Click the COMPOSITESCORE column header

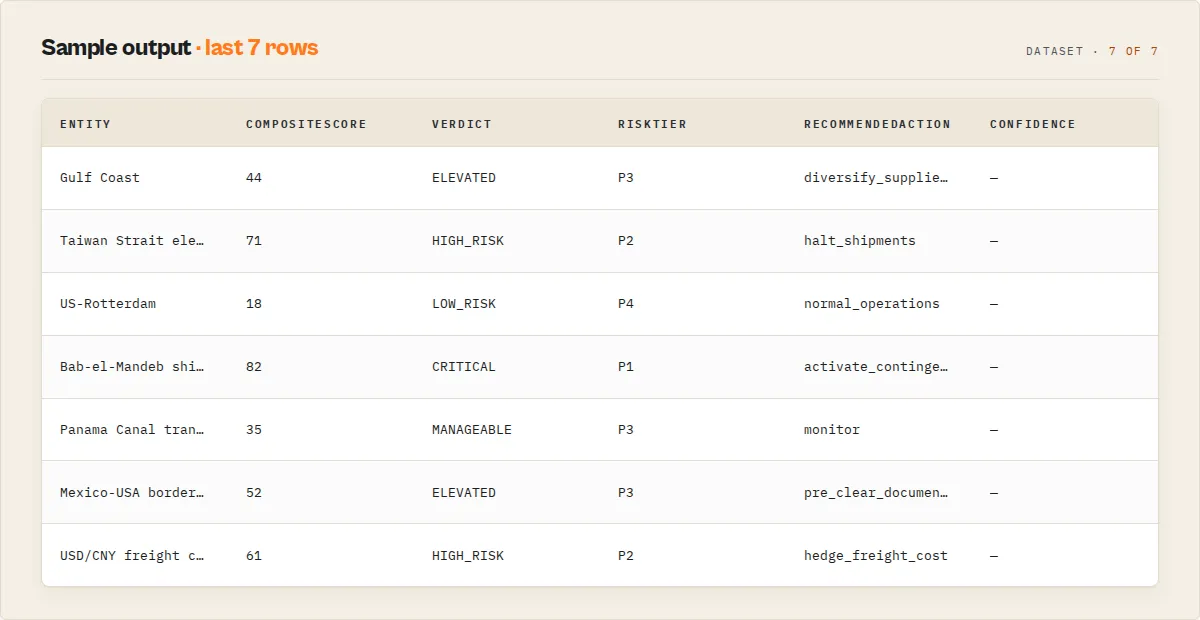tap(306, 124)
